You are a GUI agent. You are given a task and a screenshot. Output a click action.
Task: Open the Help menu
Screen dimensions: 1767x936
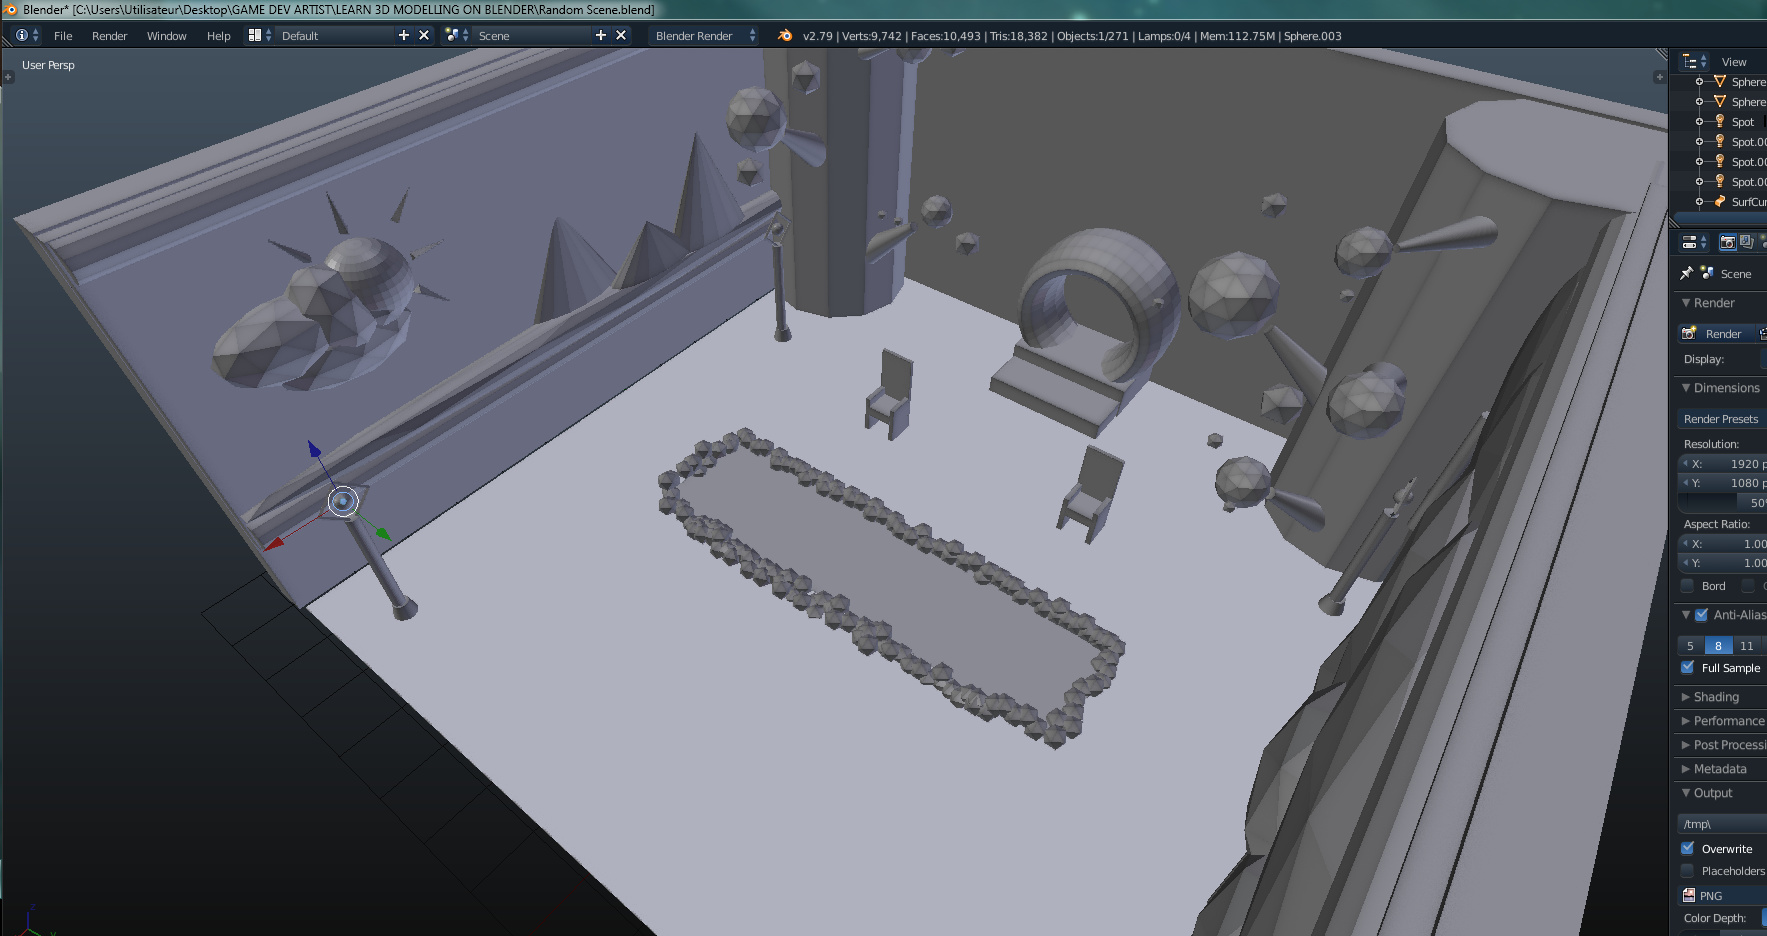pyautogui.click(x=219, y=35)
